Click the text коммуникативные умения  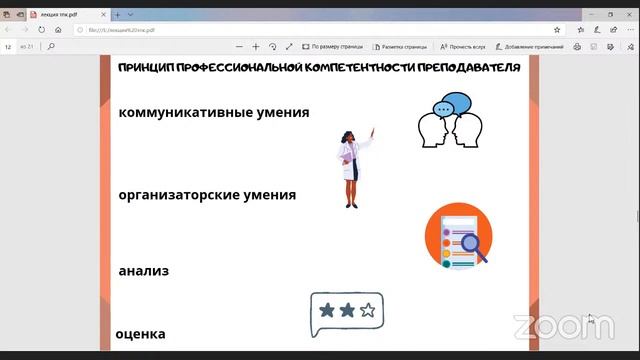[214, 112]
